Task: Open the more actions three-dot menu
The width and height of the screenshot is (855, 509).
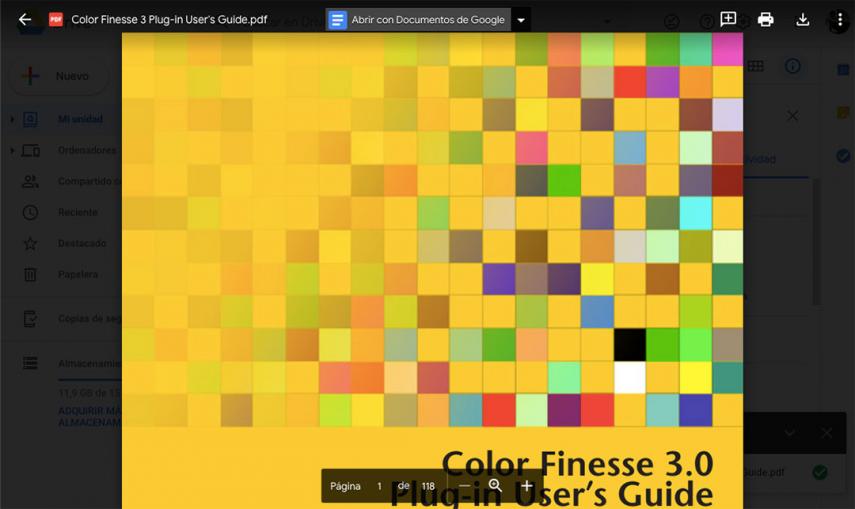Action: coord(840,20)
